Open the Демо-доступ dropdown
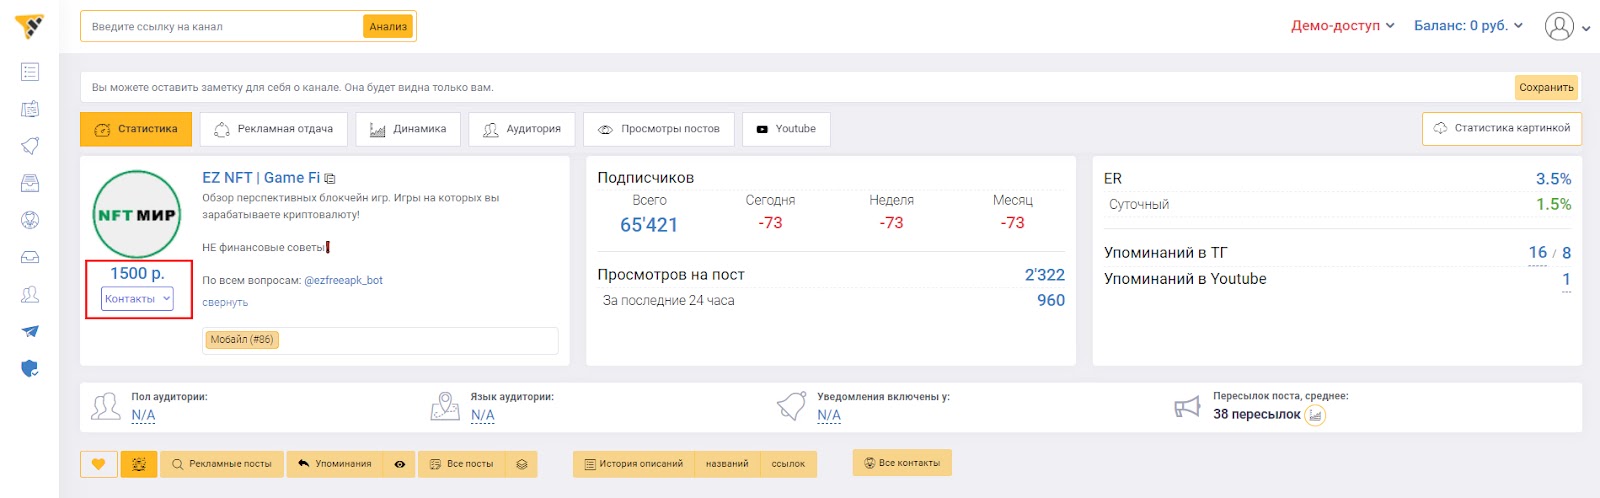1600x498 pixels. [x=1342, y=26]
